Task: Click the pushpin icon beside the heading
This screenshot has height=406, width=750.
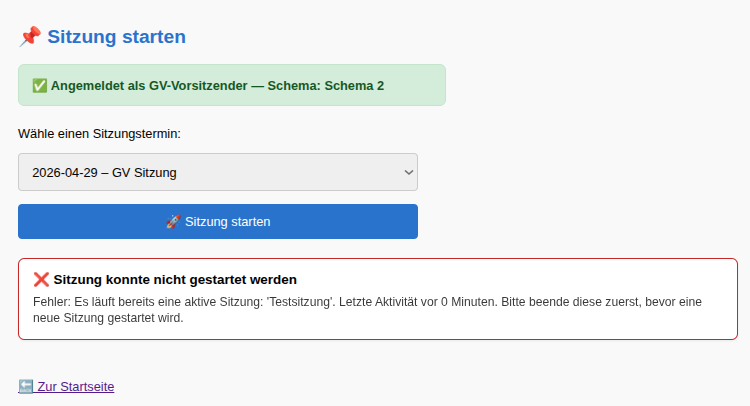Action: [x=30, y=37]
